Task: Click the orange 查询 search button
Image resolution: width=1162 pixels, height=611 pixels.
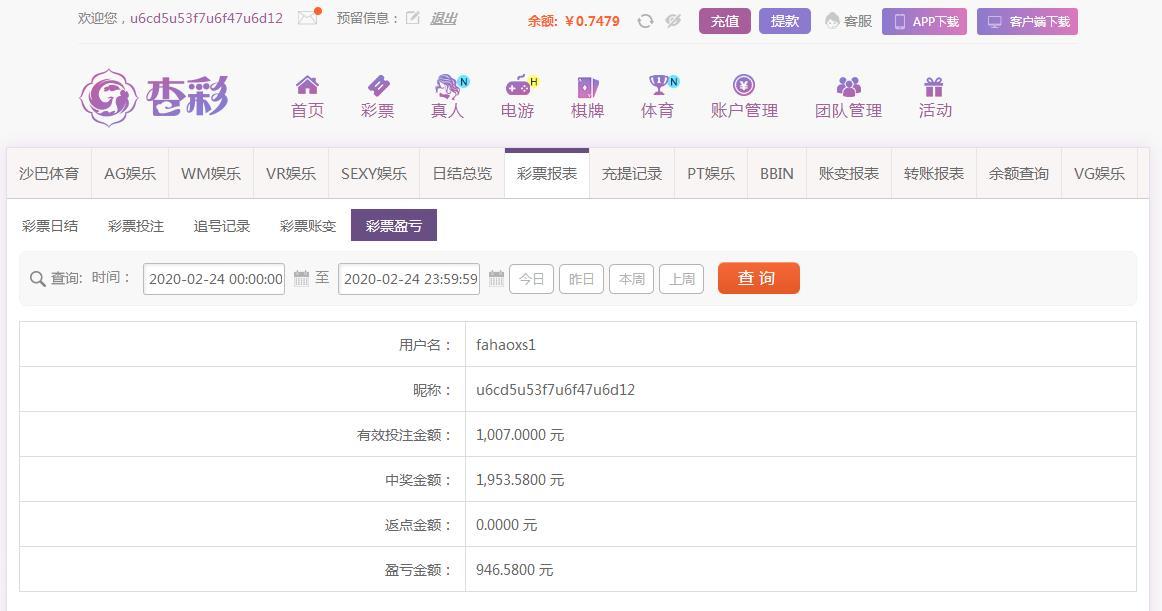Action: (x=758, y=278)
